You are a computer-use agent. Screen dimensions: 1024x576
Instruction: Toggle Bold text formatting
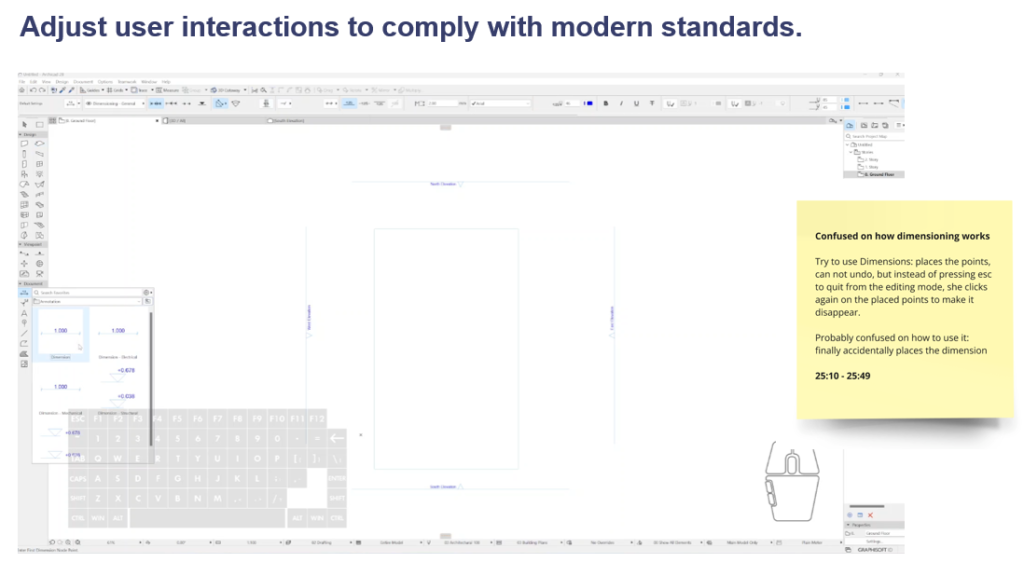pos(606,102)
